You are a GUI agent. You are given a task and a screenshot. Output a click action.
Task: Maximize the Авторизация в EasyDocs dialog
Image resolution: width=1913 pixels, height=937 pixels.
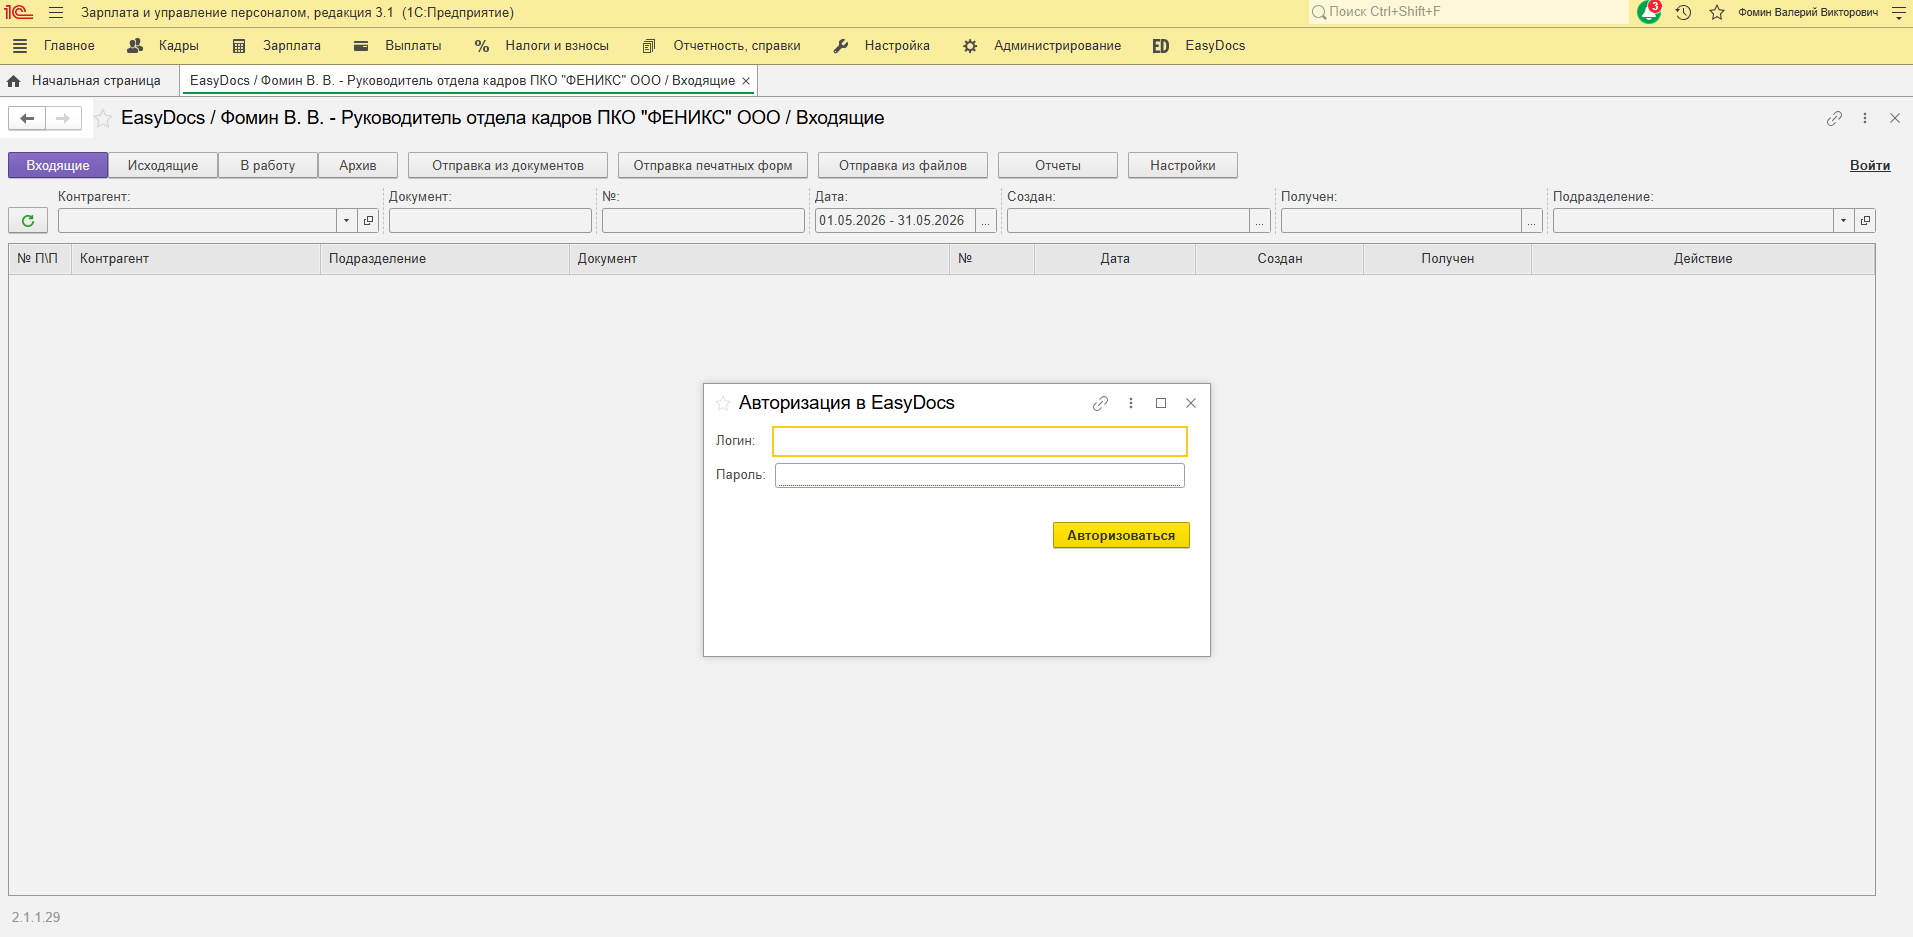pyautogui.click(x=1161, y=403)
